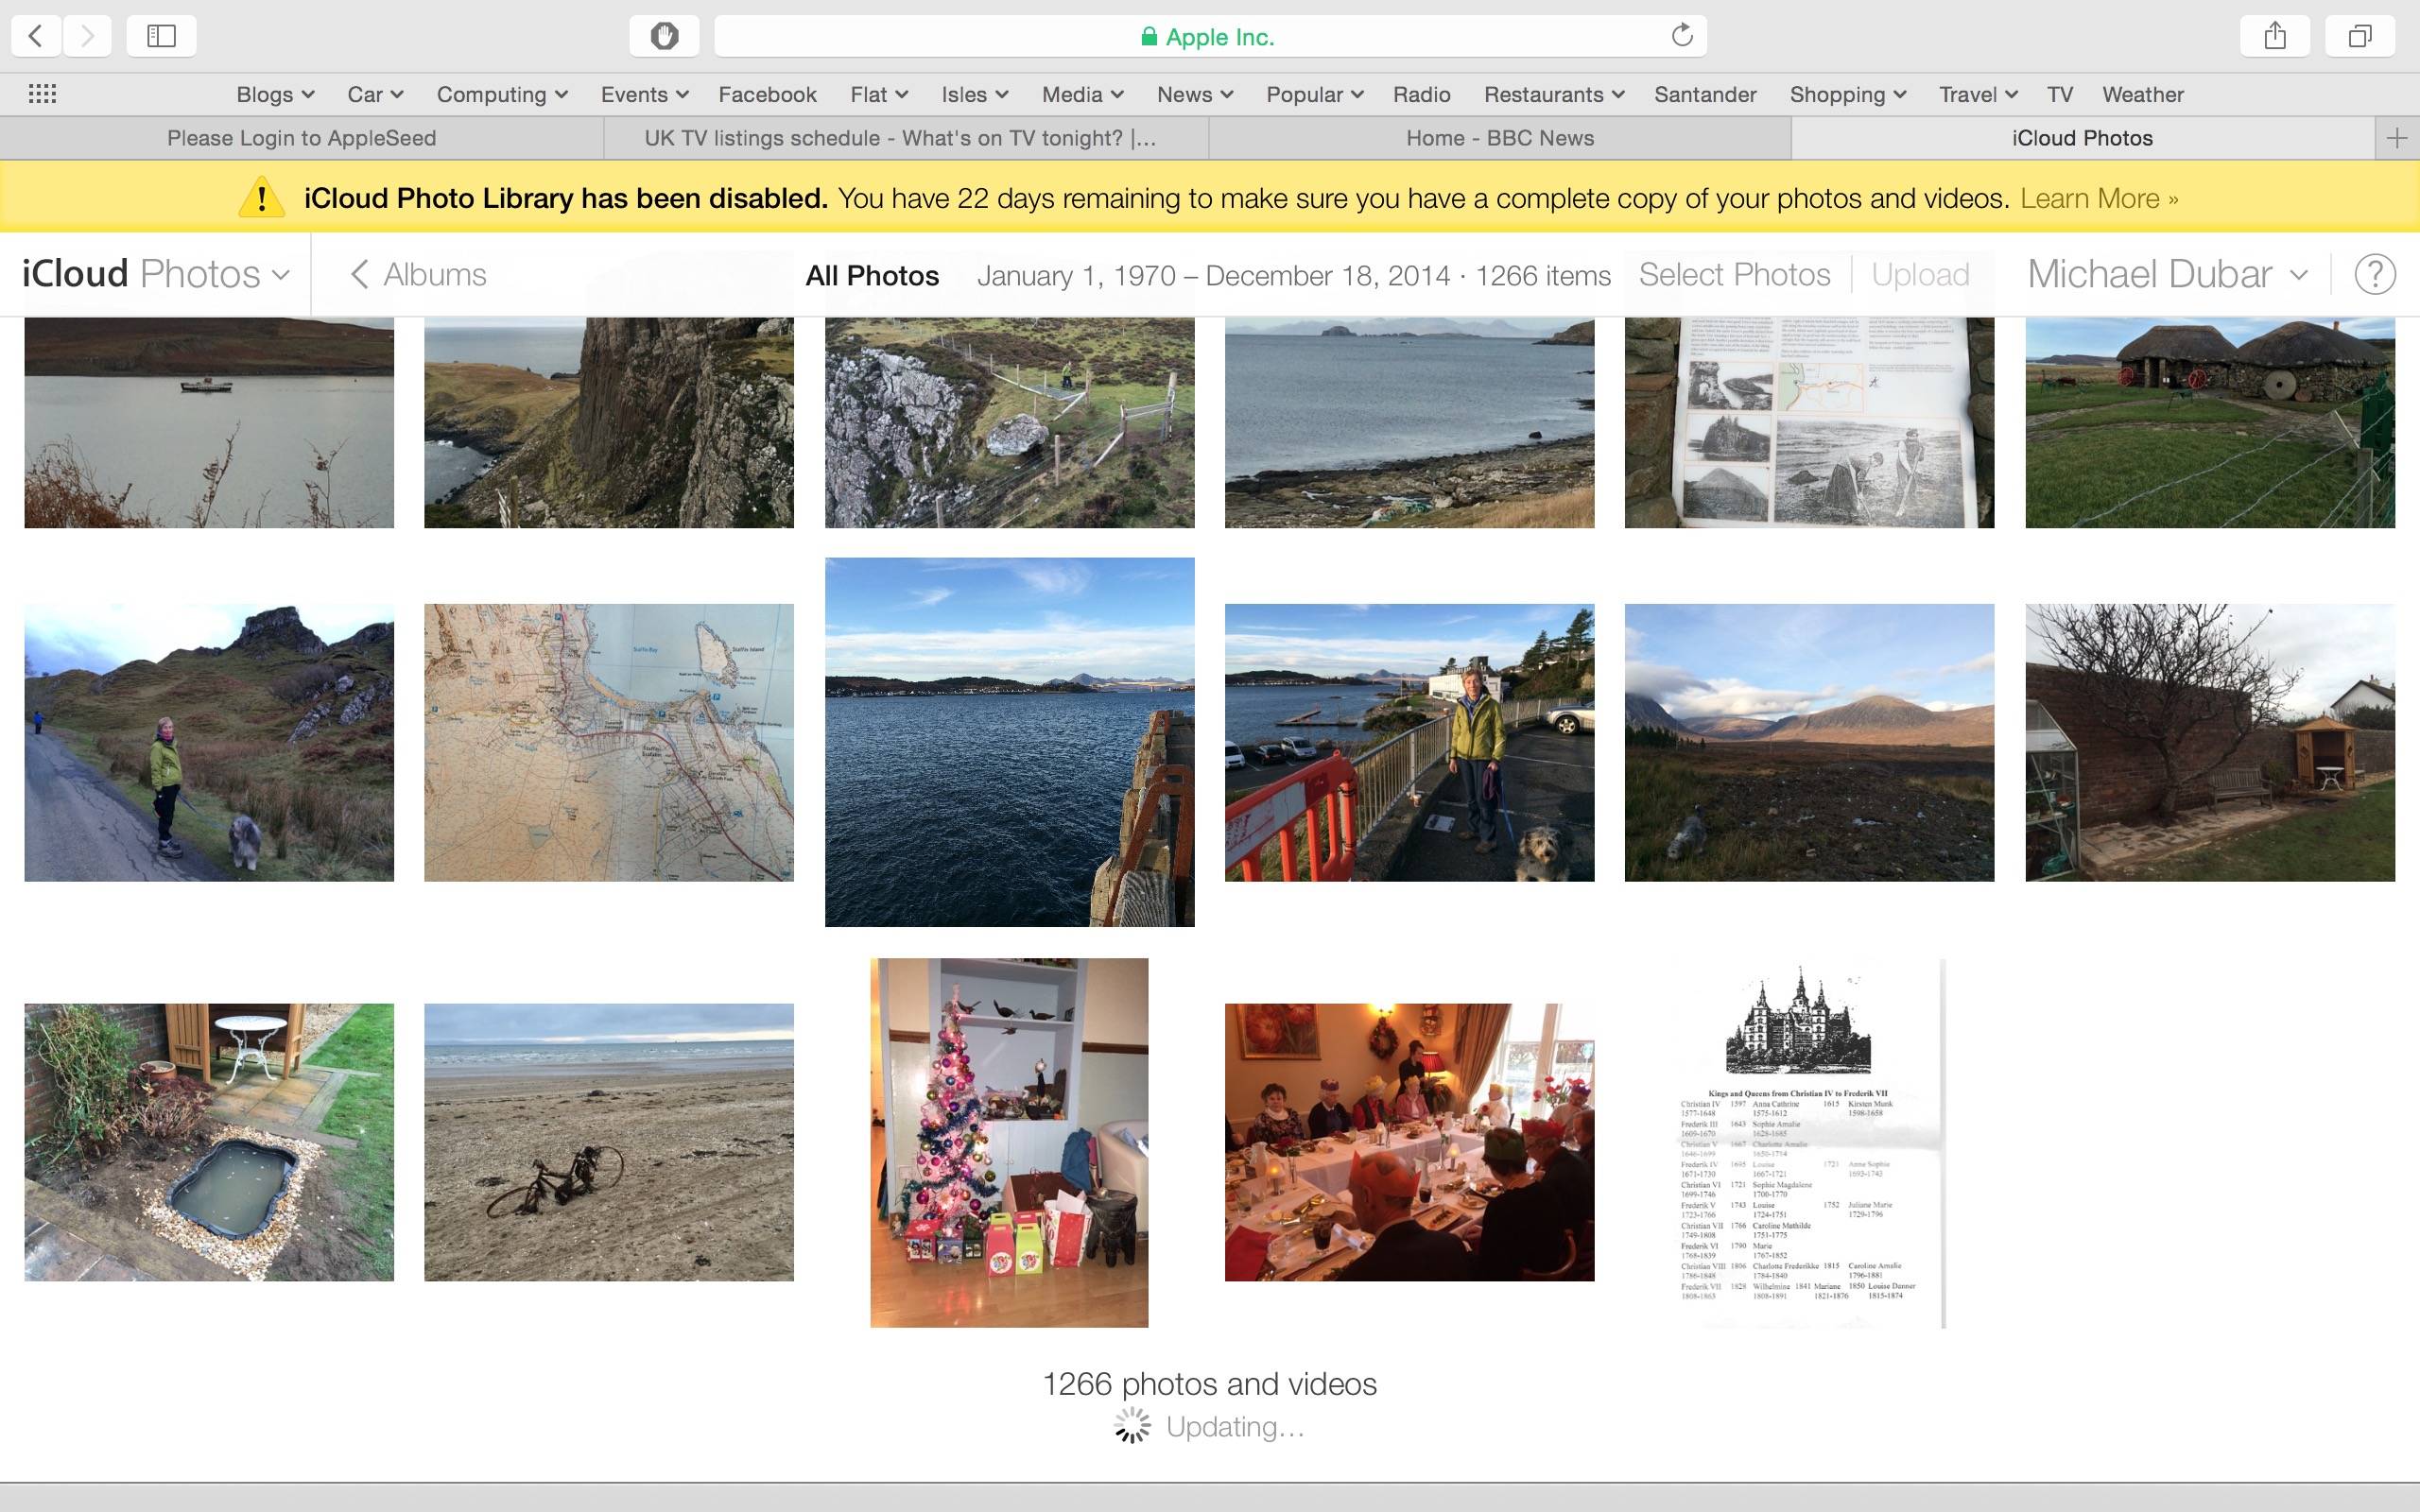The height and width of the screenshot is (1512, 2420).
Task: Click the BBC News browser tab
Action: pos(1500,138)
